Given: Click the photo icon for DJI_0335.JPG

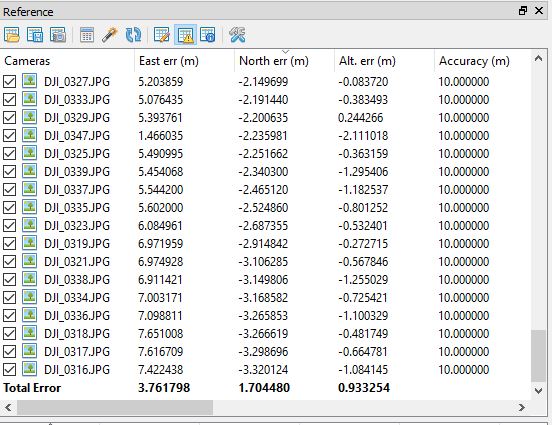Looking at the screenshot, I should pos(30,207).
